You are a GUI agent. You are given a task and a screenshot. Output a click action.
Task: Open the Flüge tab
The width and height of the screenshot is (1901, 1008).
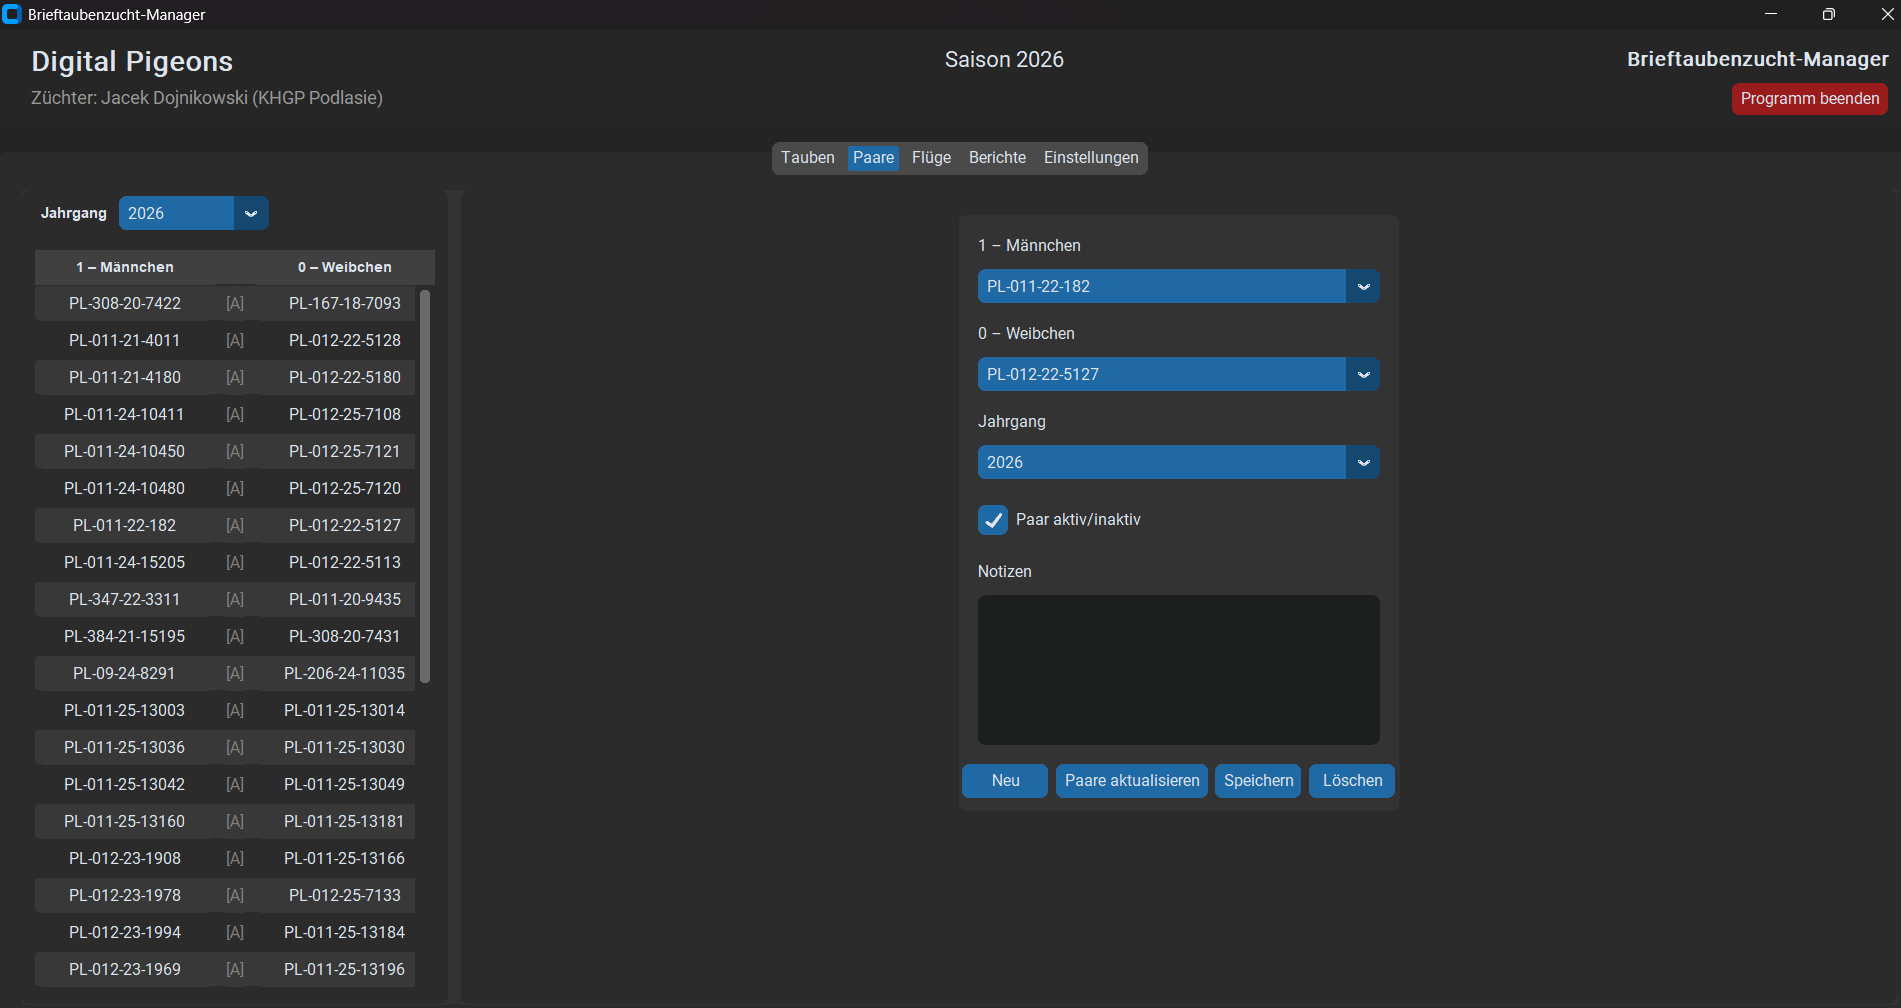tap(931, 158)
